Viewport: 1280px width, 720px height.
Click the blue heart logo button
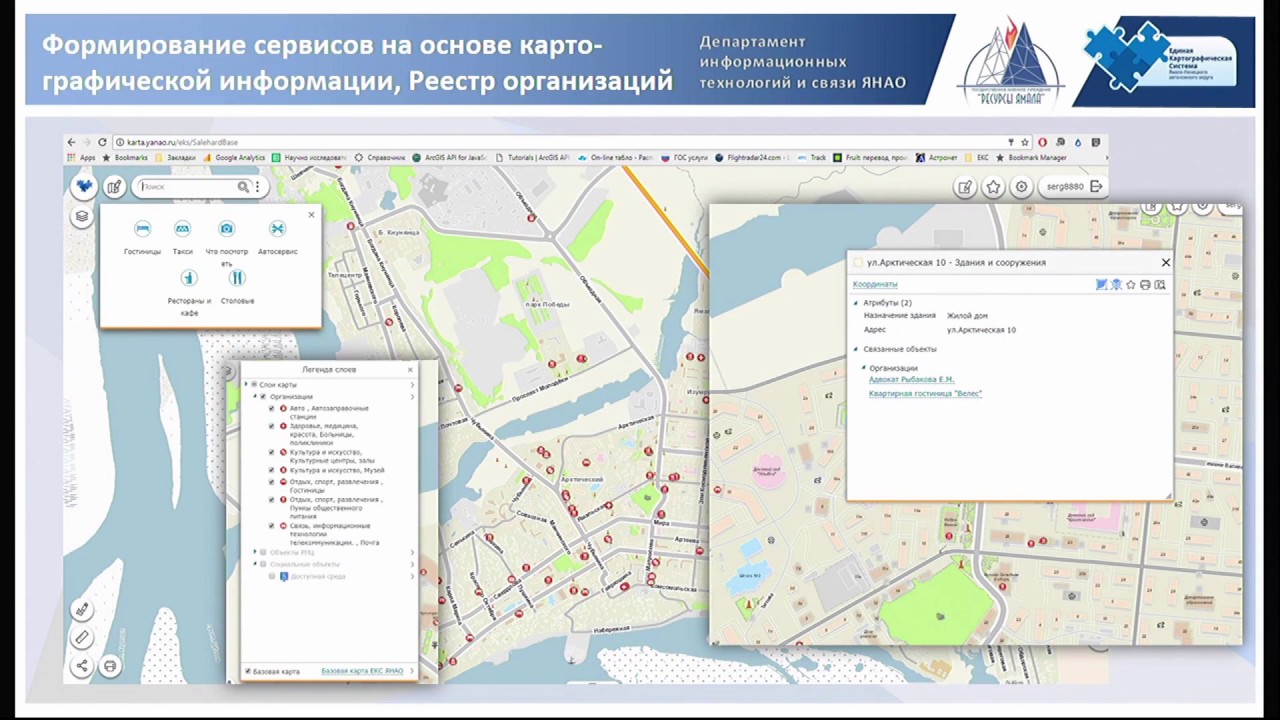[x=84, y=186]
